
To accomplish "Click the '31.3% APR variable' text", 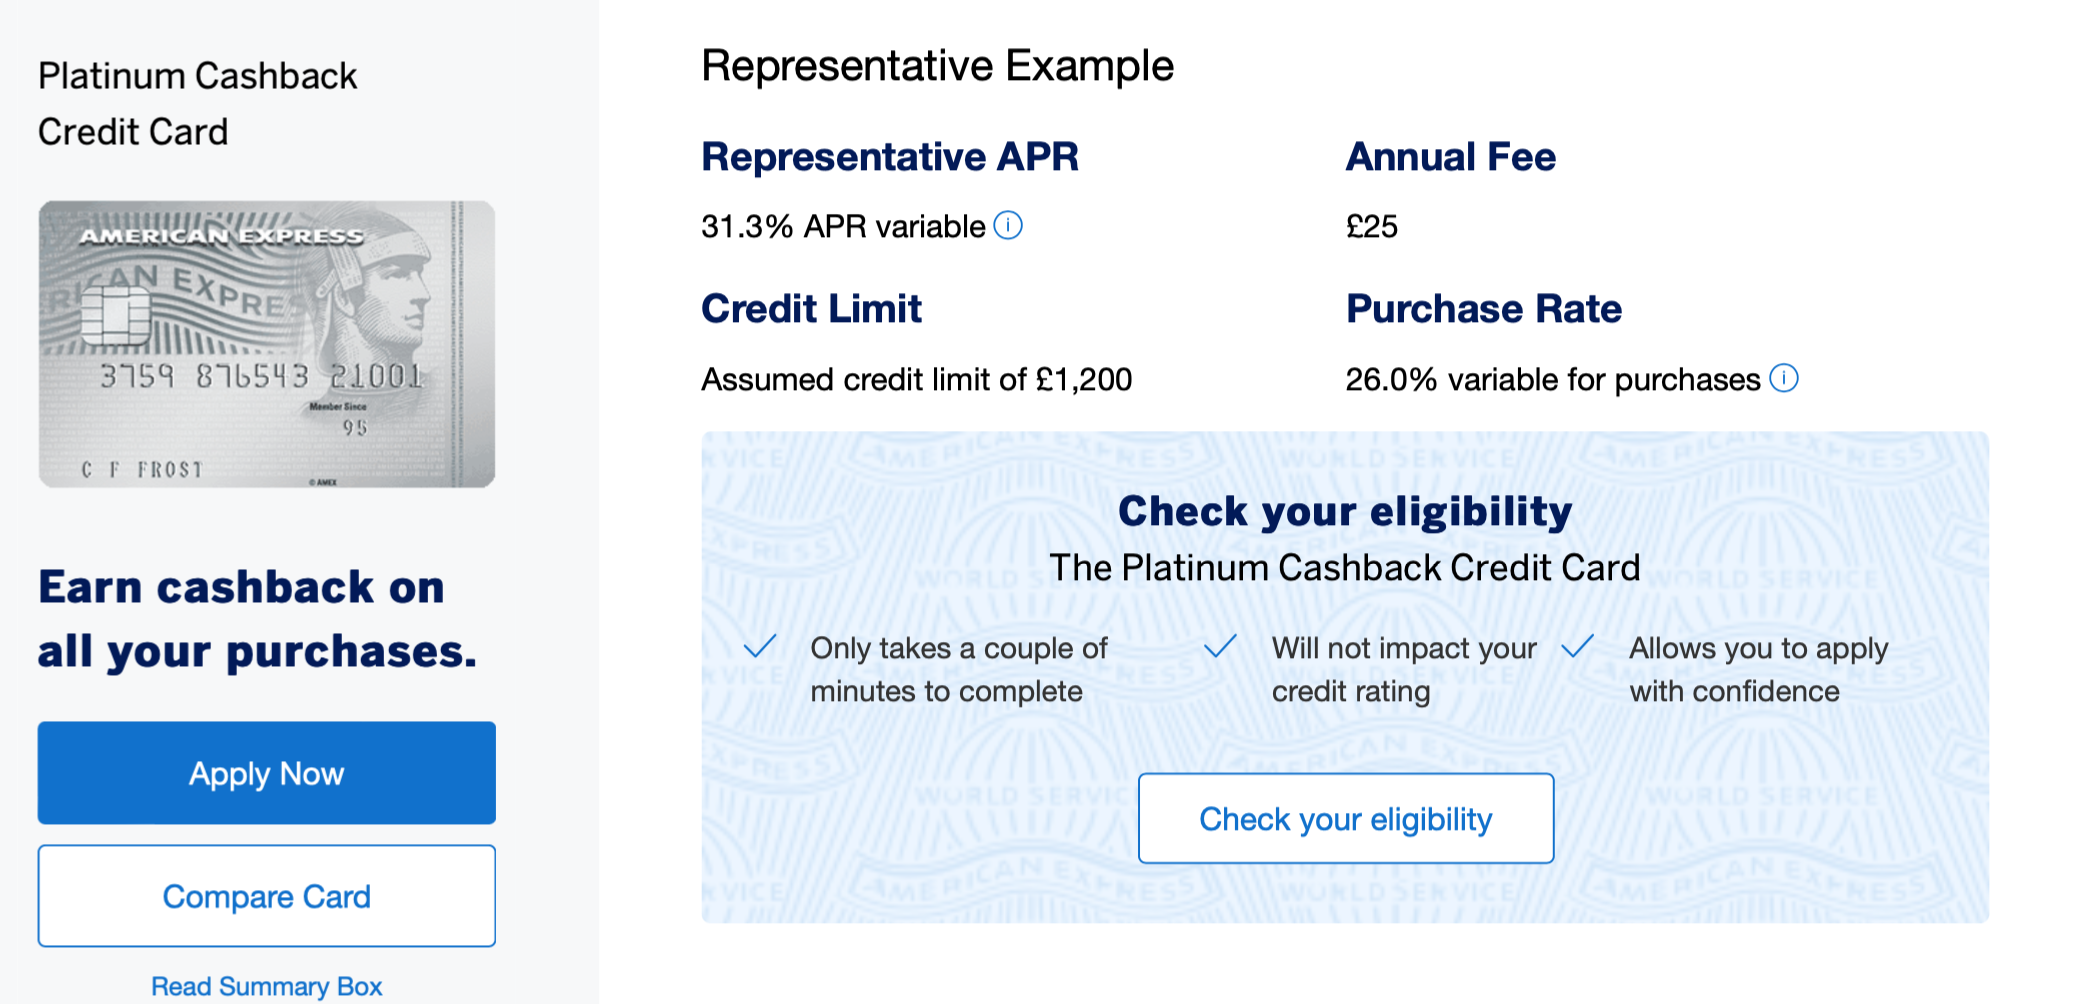I will pos(843,227).
